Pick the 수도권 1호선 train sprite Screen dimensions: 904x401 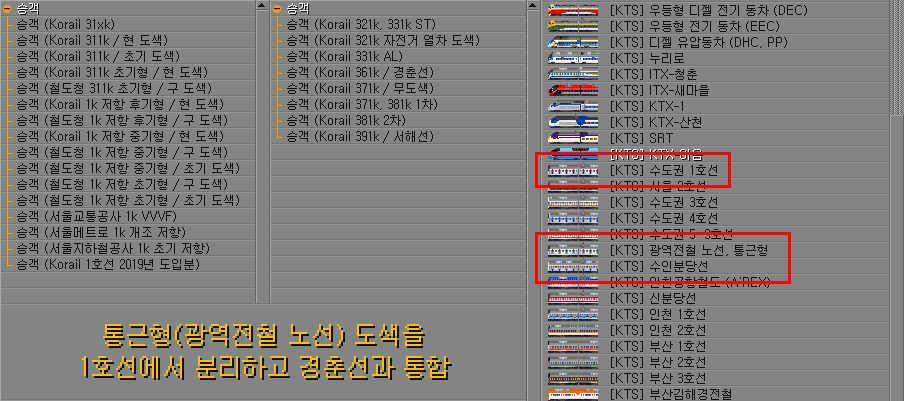(x=573, y=171)
